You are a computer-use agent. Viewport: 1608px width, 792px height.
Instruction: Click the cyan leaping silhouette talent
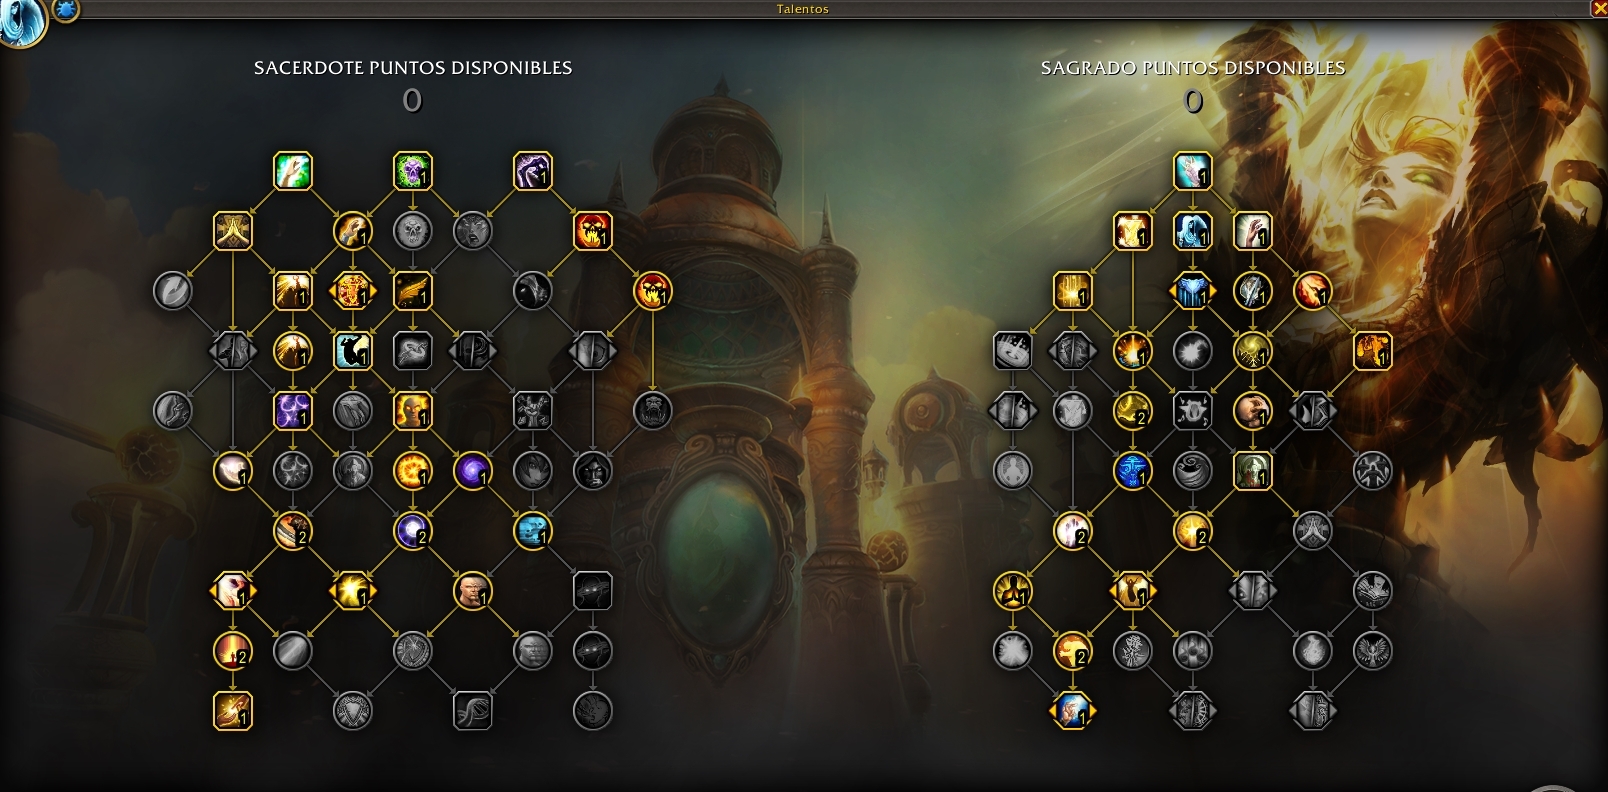click(353, 351)
